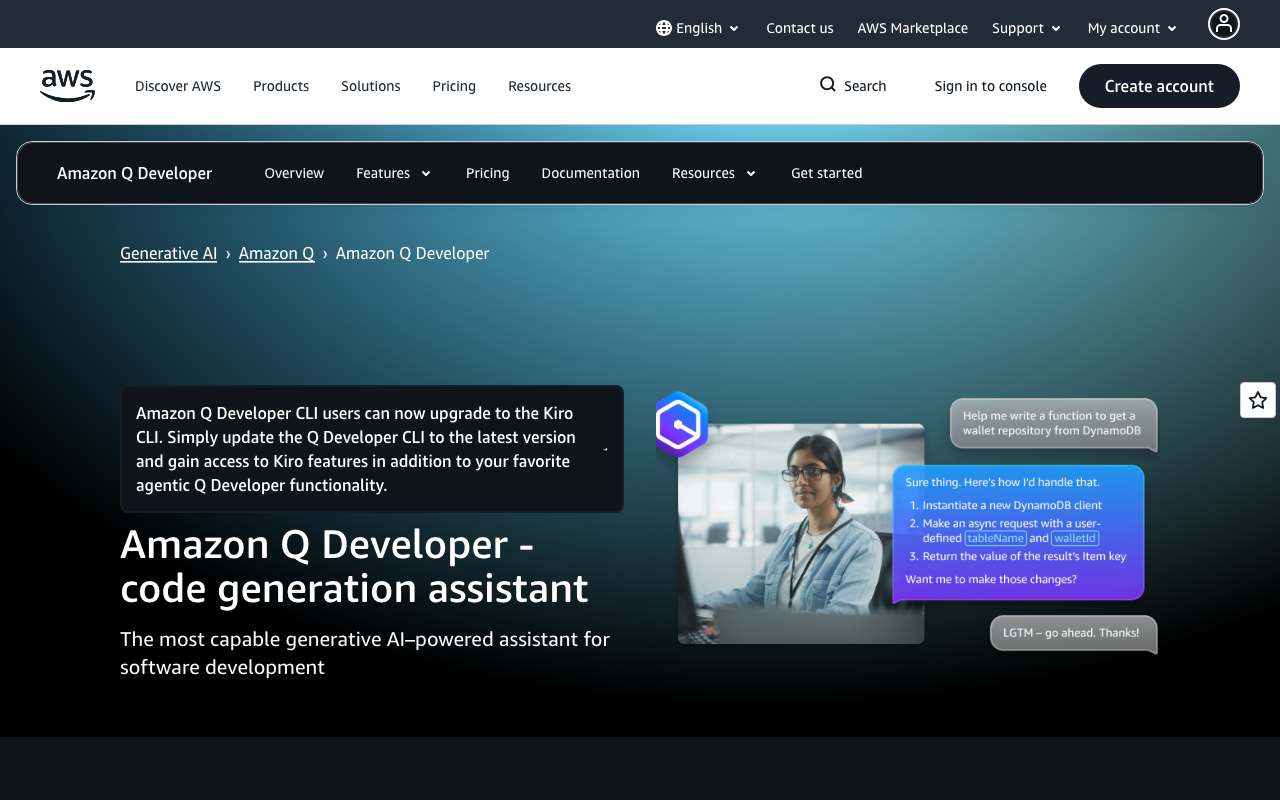Click the Create account button
This screenshot has height=800, width=1280.
click(1159, 86)
